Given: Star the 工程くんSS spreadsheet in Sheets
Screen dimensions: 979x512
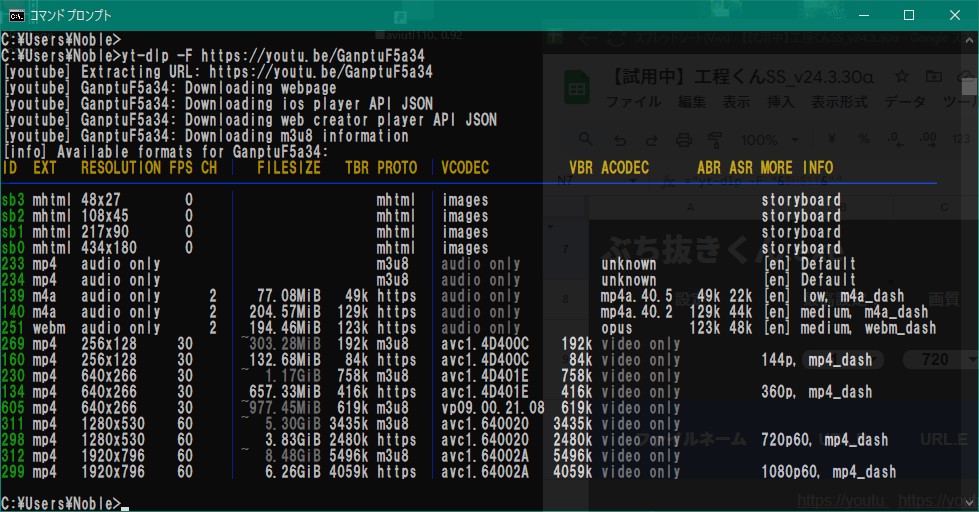Looking at the screenshot, I should pyautogui.click(x=902, y=77).
